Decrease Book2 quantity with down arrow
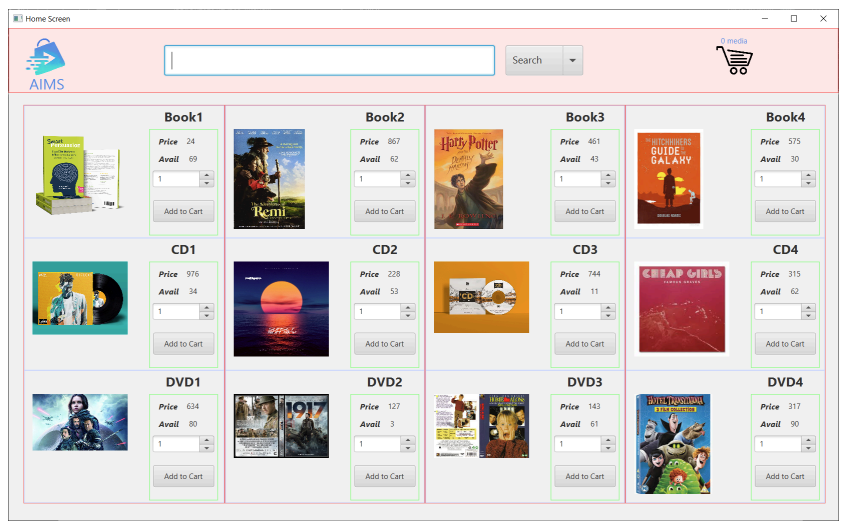 tap(408, 183)
